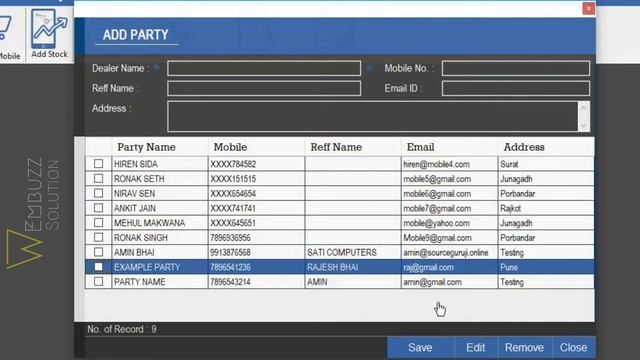The width and height of the screenshot is (640, 360).
Task: Enable the MEHUL MAKWANA checkbox
Action: pyautogui.click(x=98, y=222)
